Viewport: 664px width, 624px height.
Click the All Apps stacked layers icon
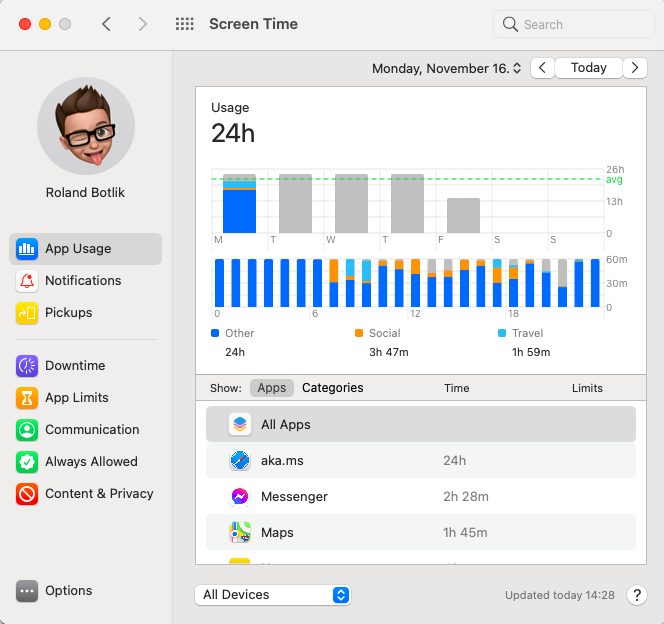click(240, 424)
